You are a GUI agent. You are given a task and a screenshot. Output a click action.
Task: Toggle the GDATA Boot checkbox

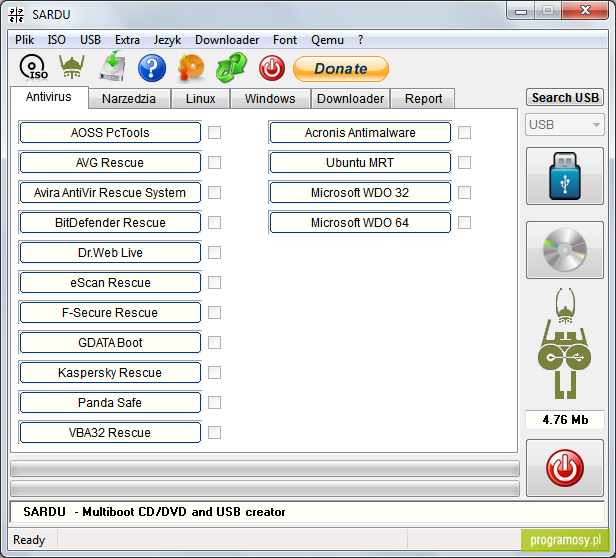point(214,342)
